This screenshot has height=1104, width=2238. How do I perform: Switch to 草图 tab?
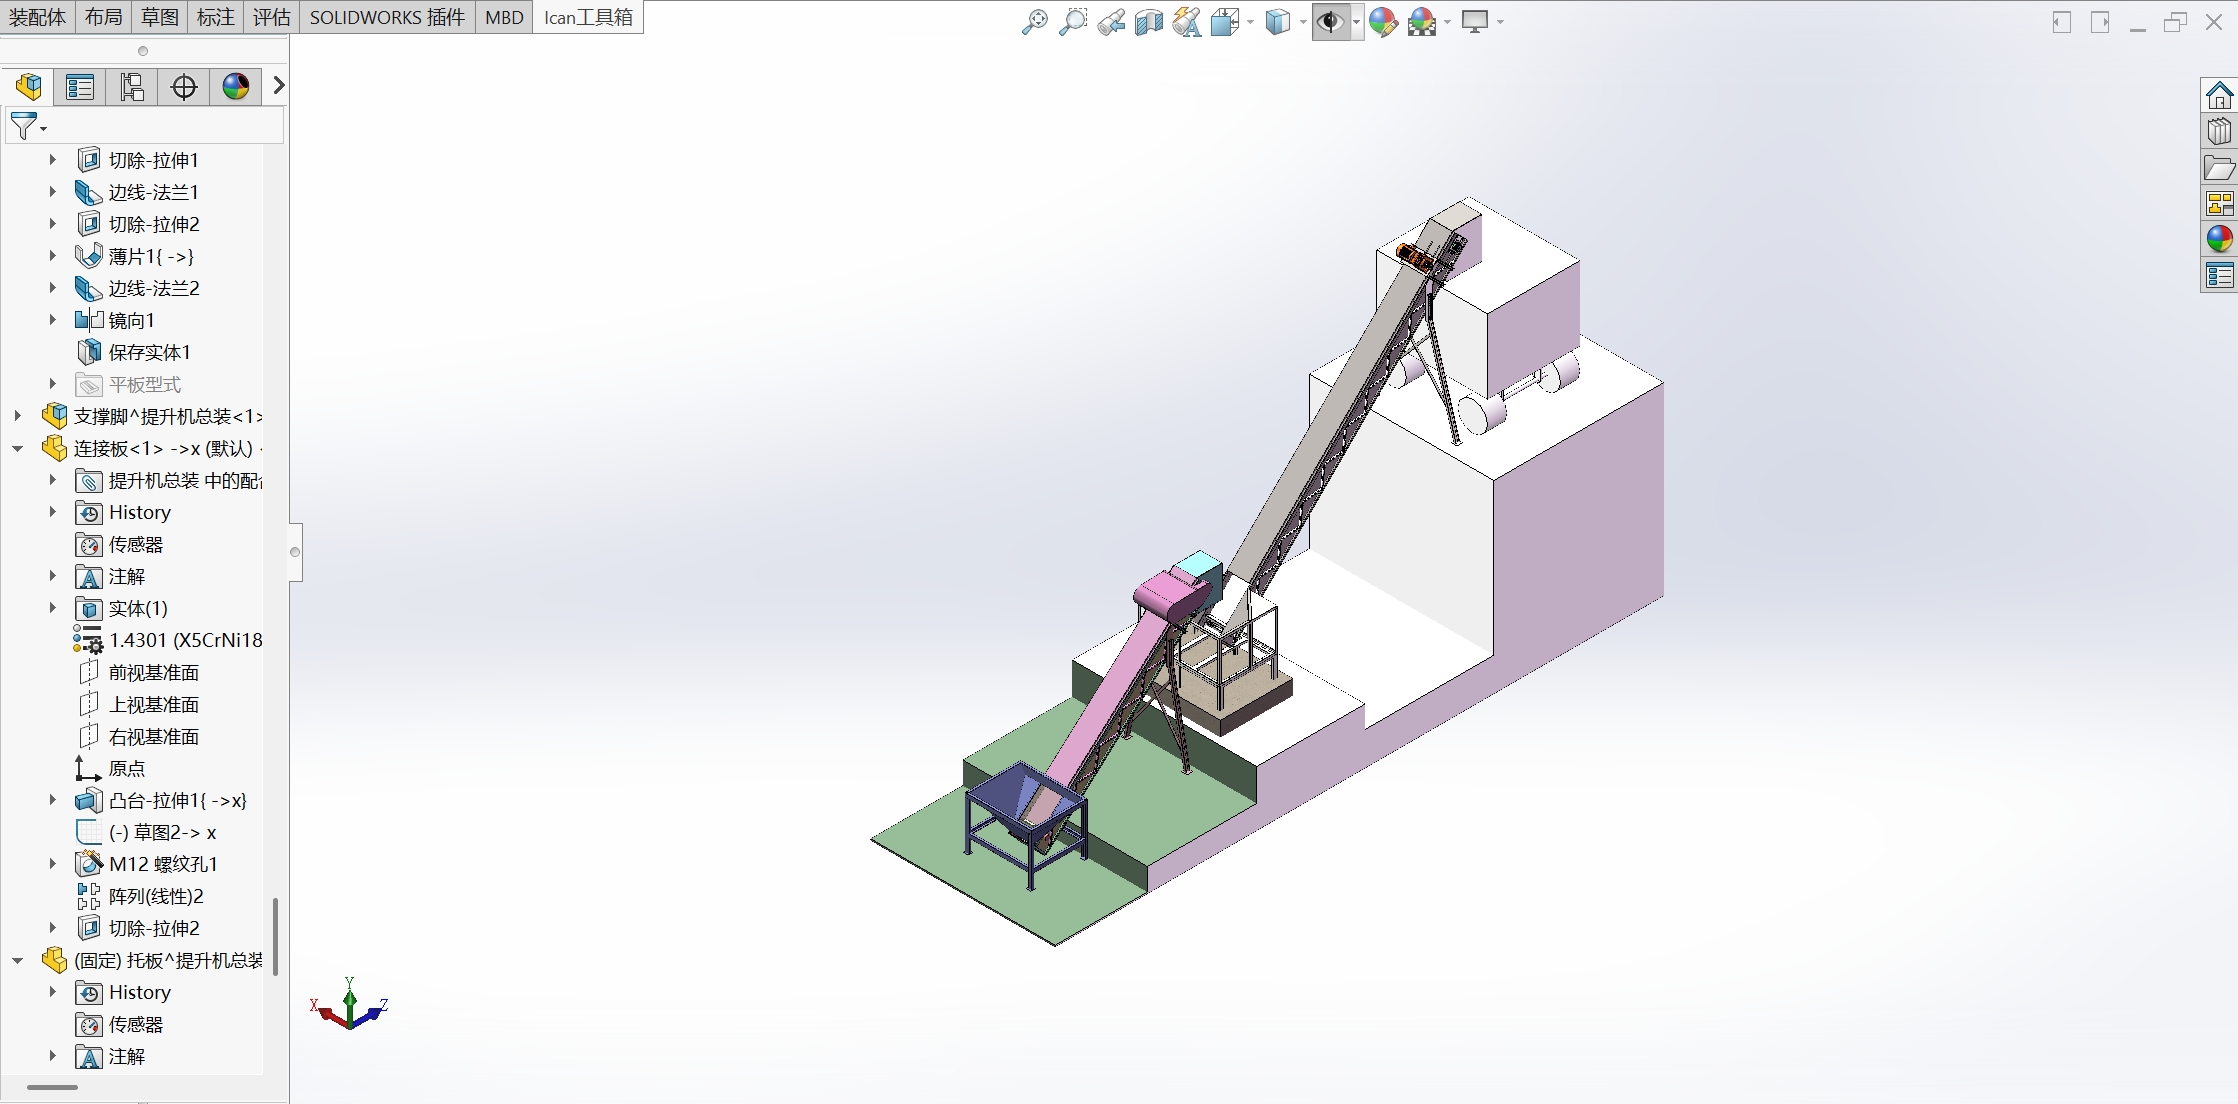pyautogui.click(x=159, y=17)
